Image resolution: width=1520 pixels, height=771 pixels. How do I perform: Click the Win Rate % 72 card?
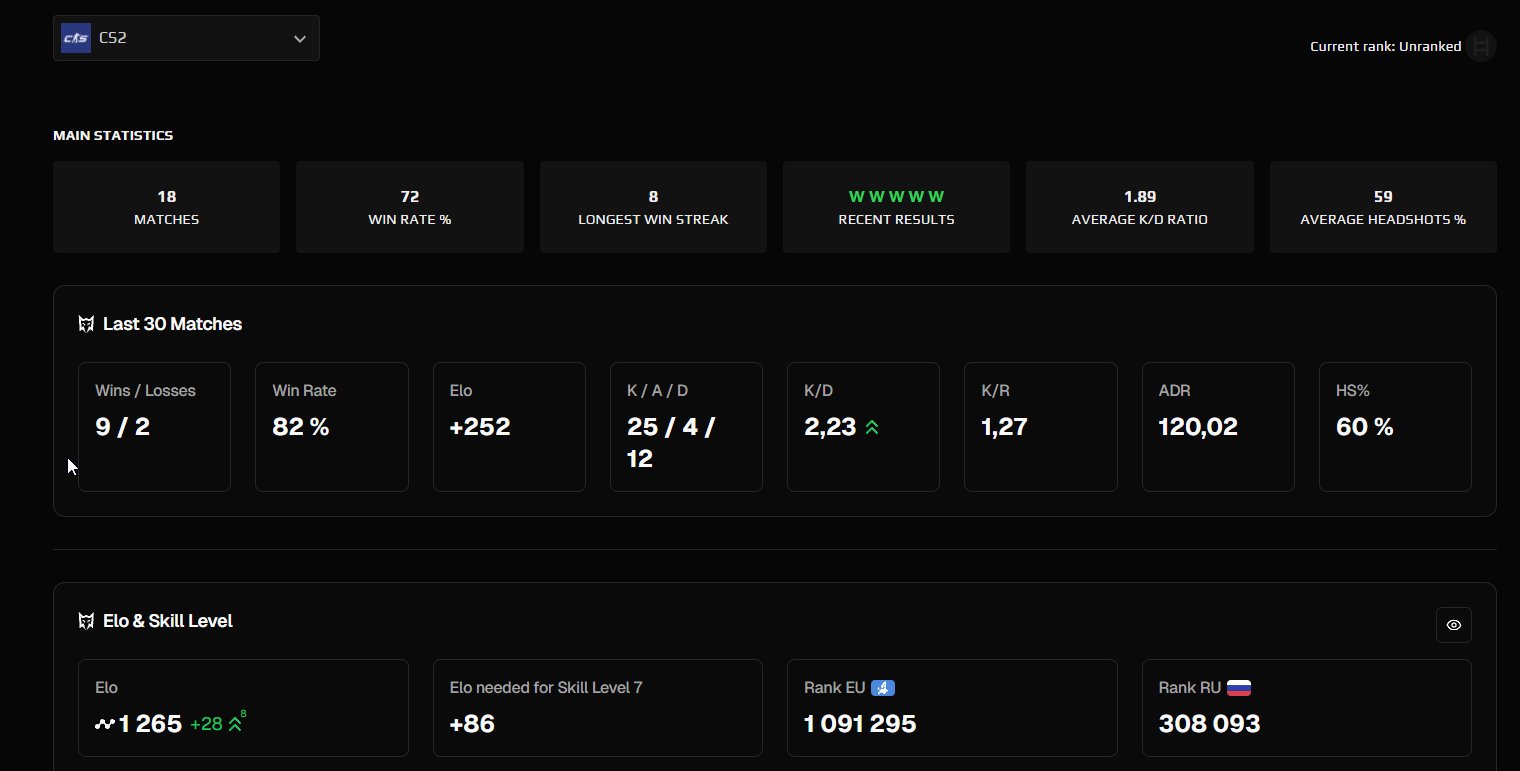[x=410, y=207]
